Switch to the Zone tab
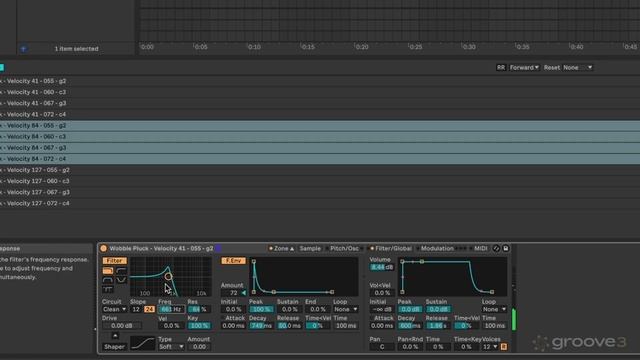Image resolution: width=640 pixels, height=360 pixels. (x=281, y=248)
